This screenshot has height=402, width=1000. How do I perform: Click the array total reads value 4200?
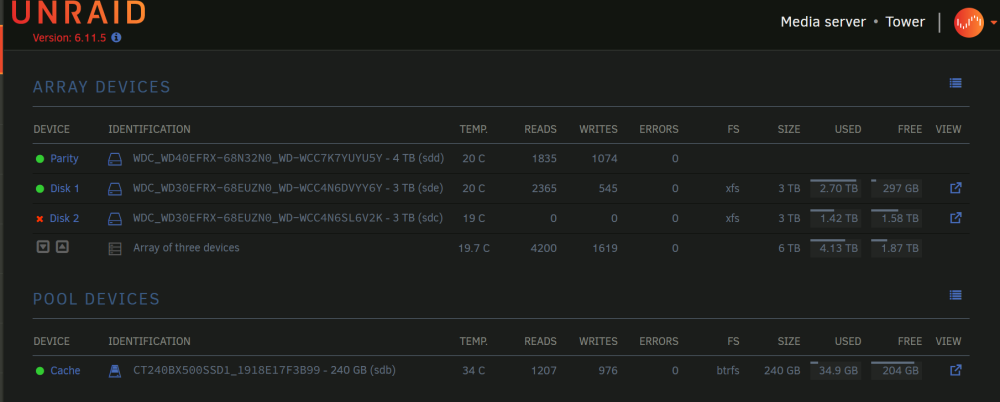tap(544, 249)
